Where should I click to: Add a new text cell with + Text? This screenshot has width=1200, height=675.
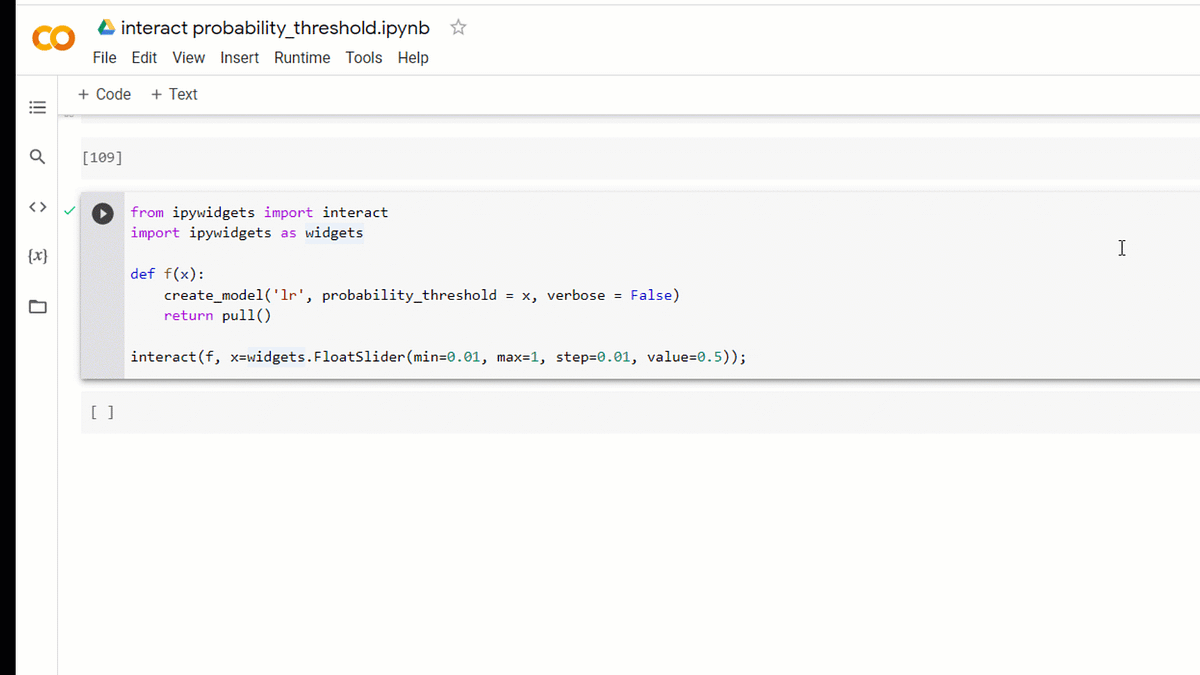(173, 94)
